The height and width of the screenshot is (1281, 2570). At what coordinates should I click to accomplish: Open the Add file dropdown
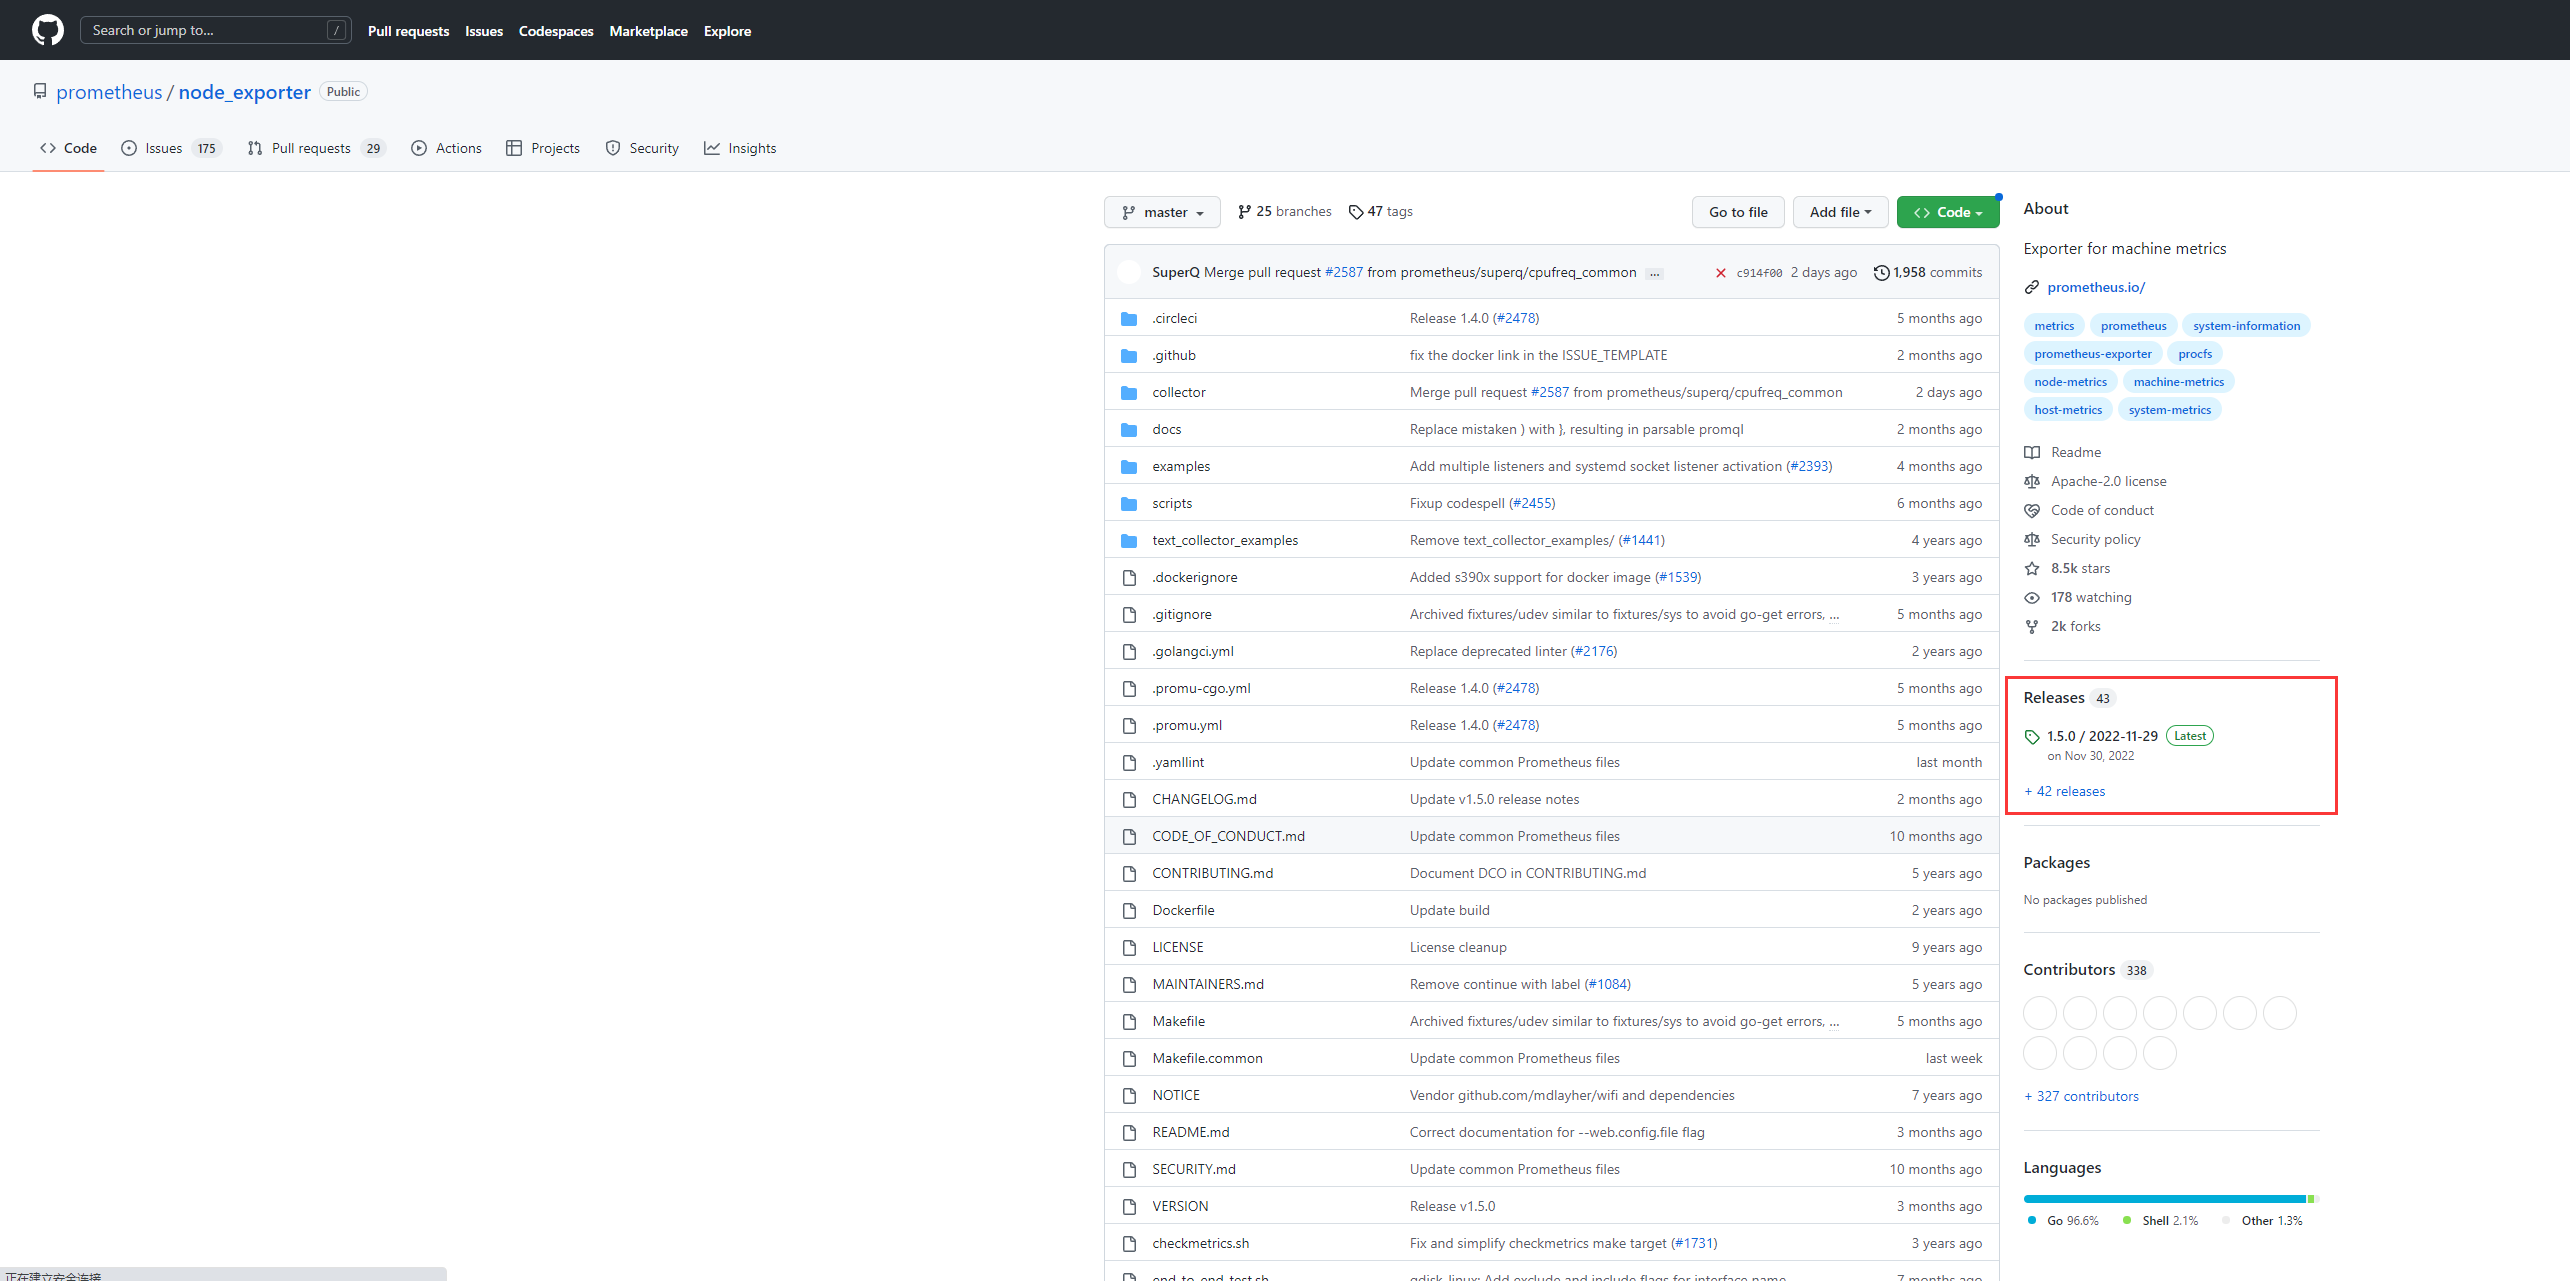coord(1840,212)
